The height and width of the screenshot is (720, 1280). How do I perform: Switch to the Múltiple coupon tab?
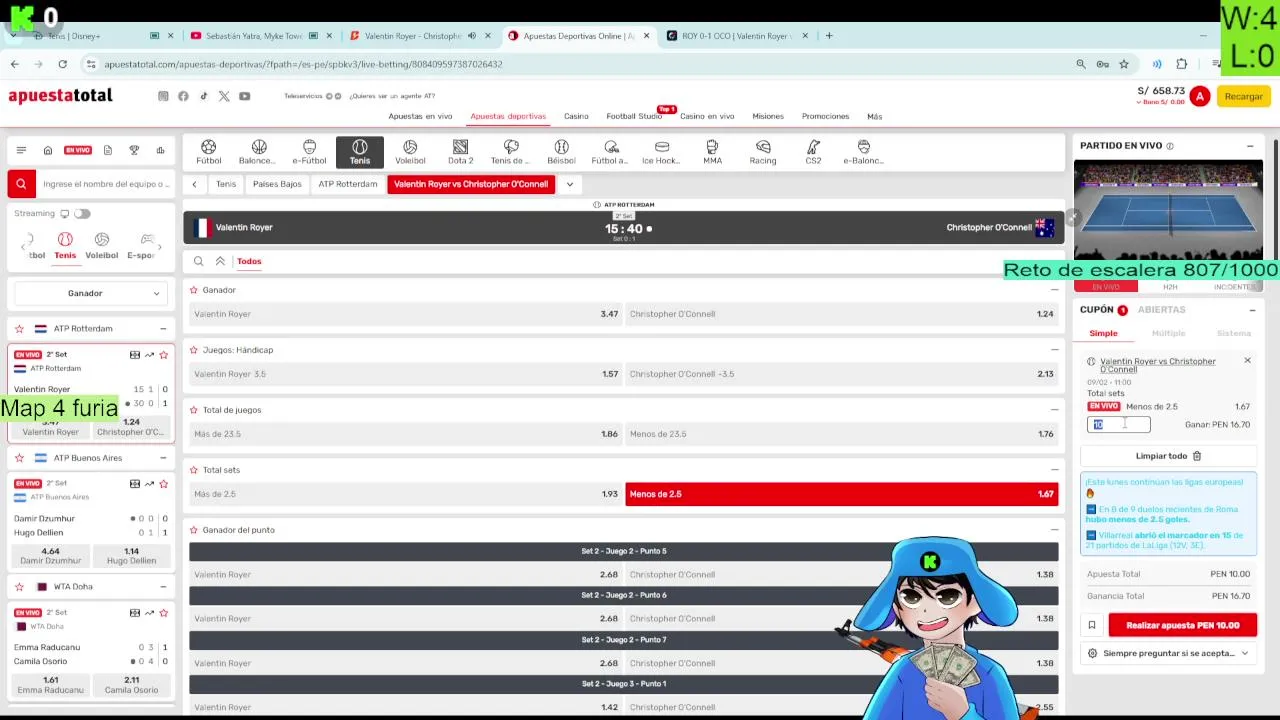click(1168, 333)
